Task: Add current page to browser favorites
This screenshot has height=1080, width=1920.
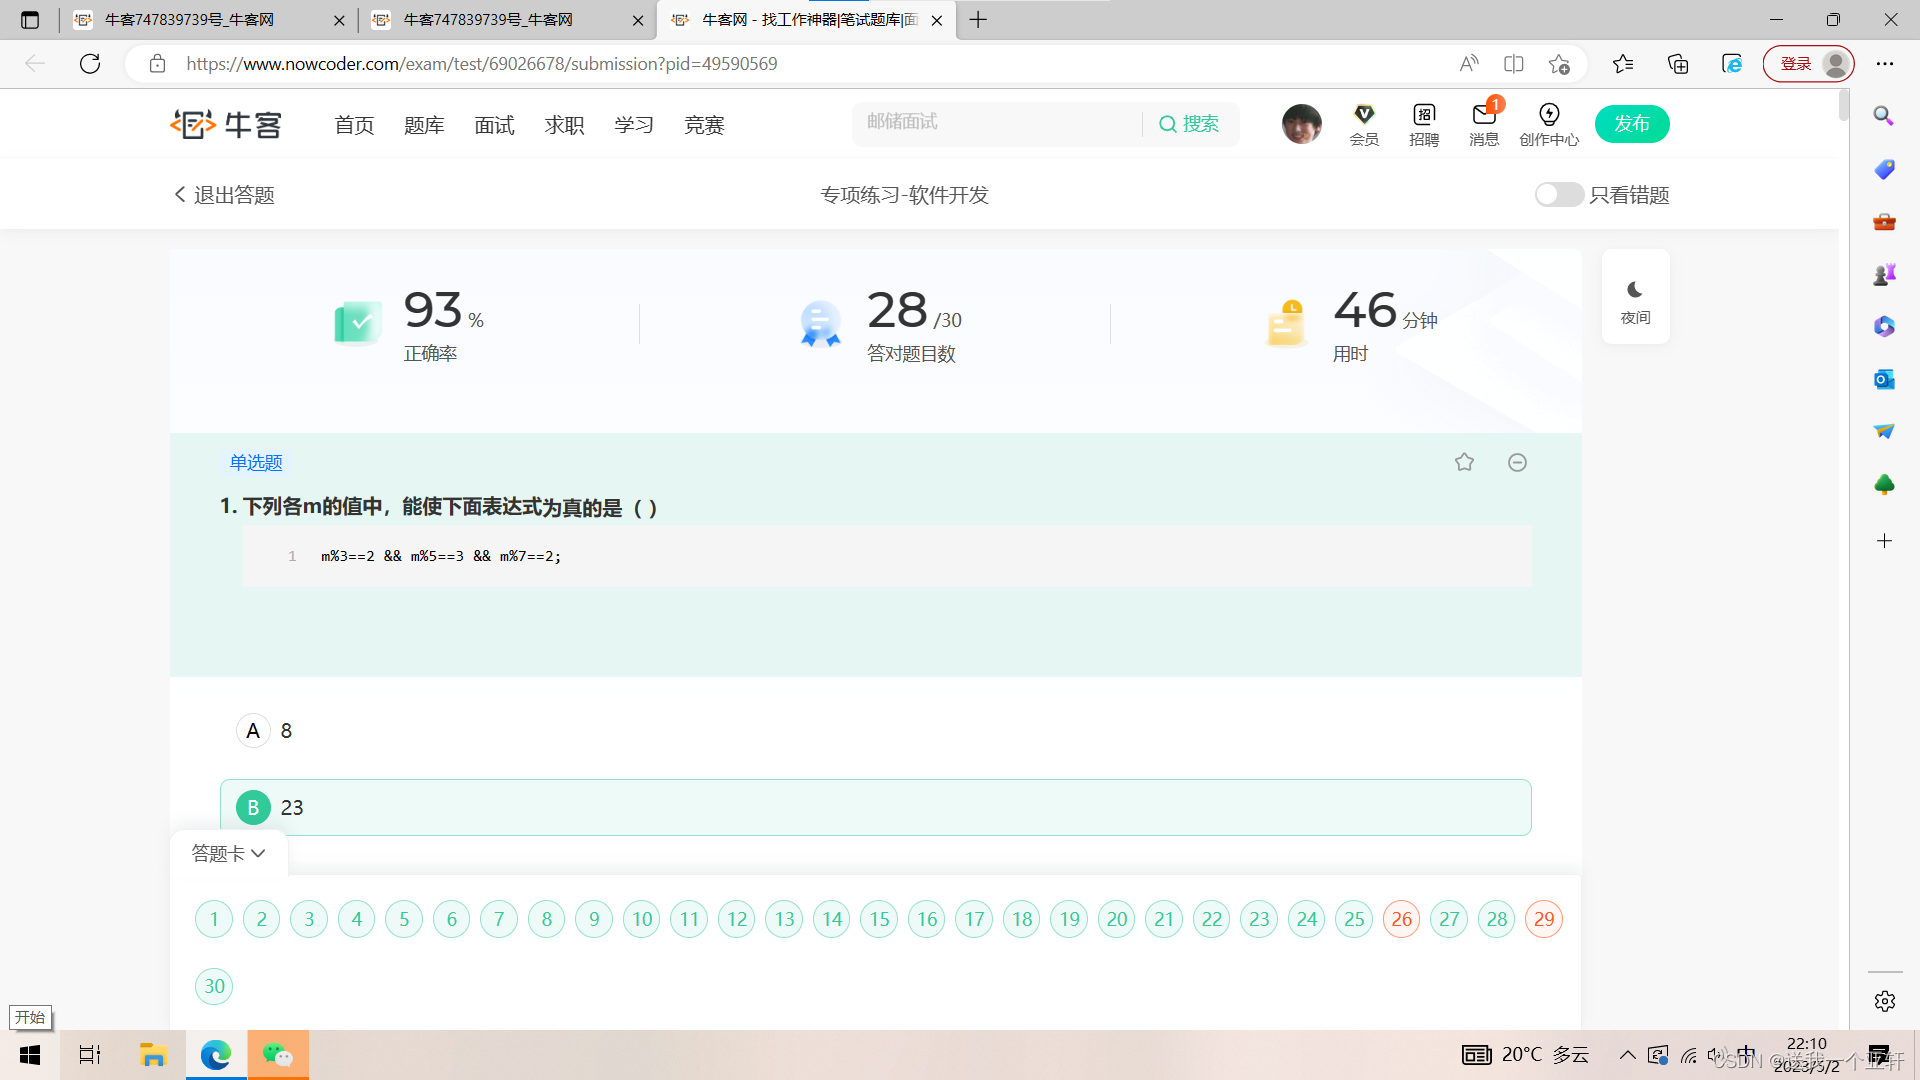Action: pos(1560,63)
